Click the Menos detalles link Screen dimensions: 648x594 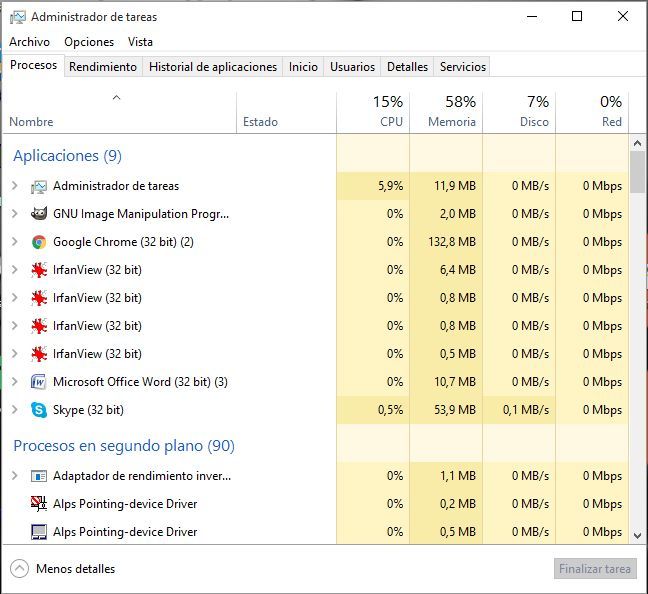pos(75,569)
